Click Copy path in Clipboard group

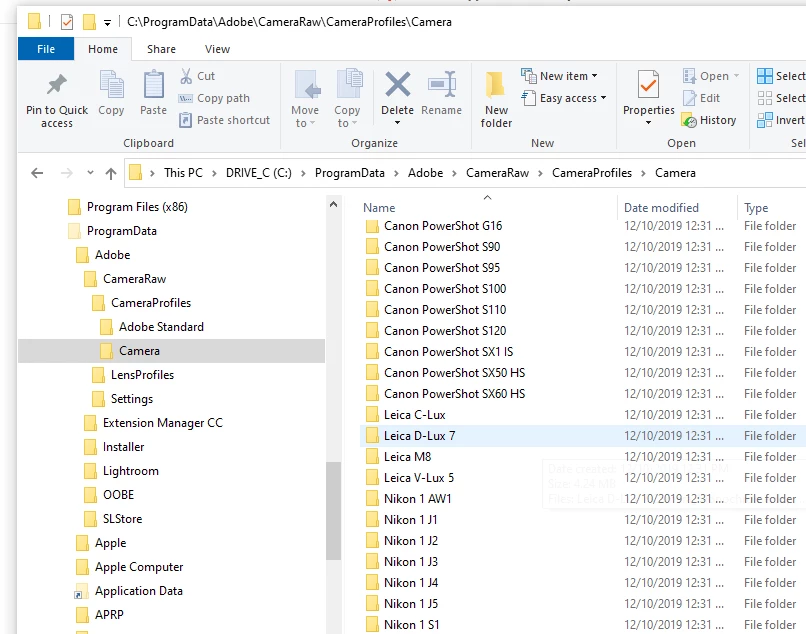[x=214, y=98]
